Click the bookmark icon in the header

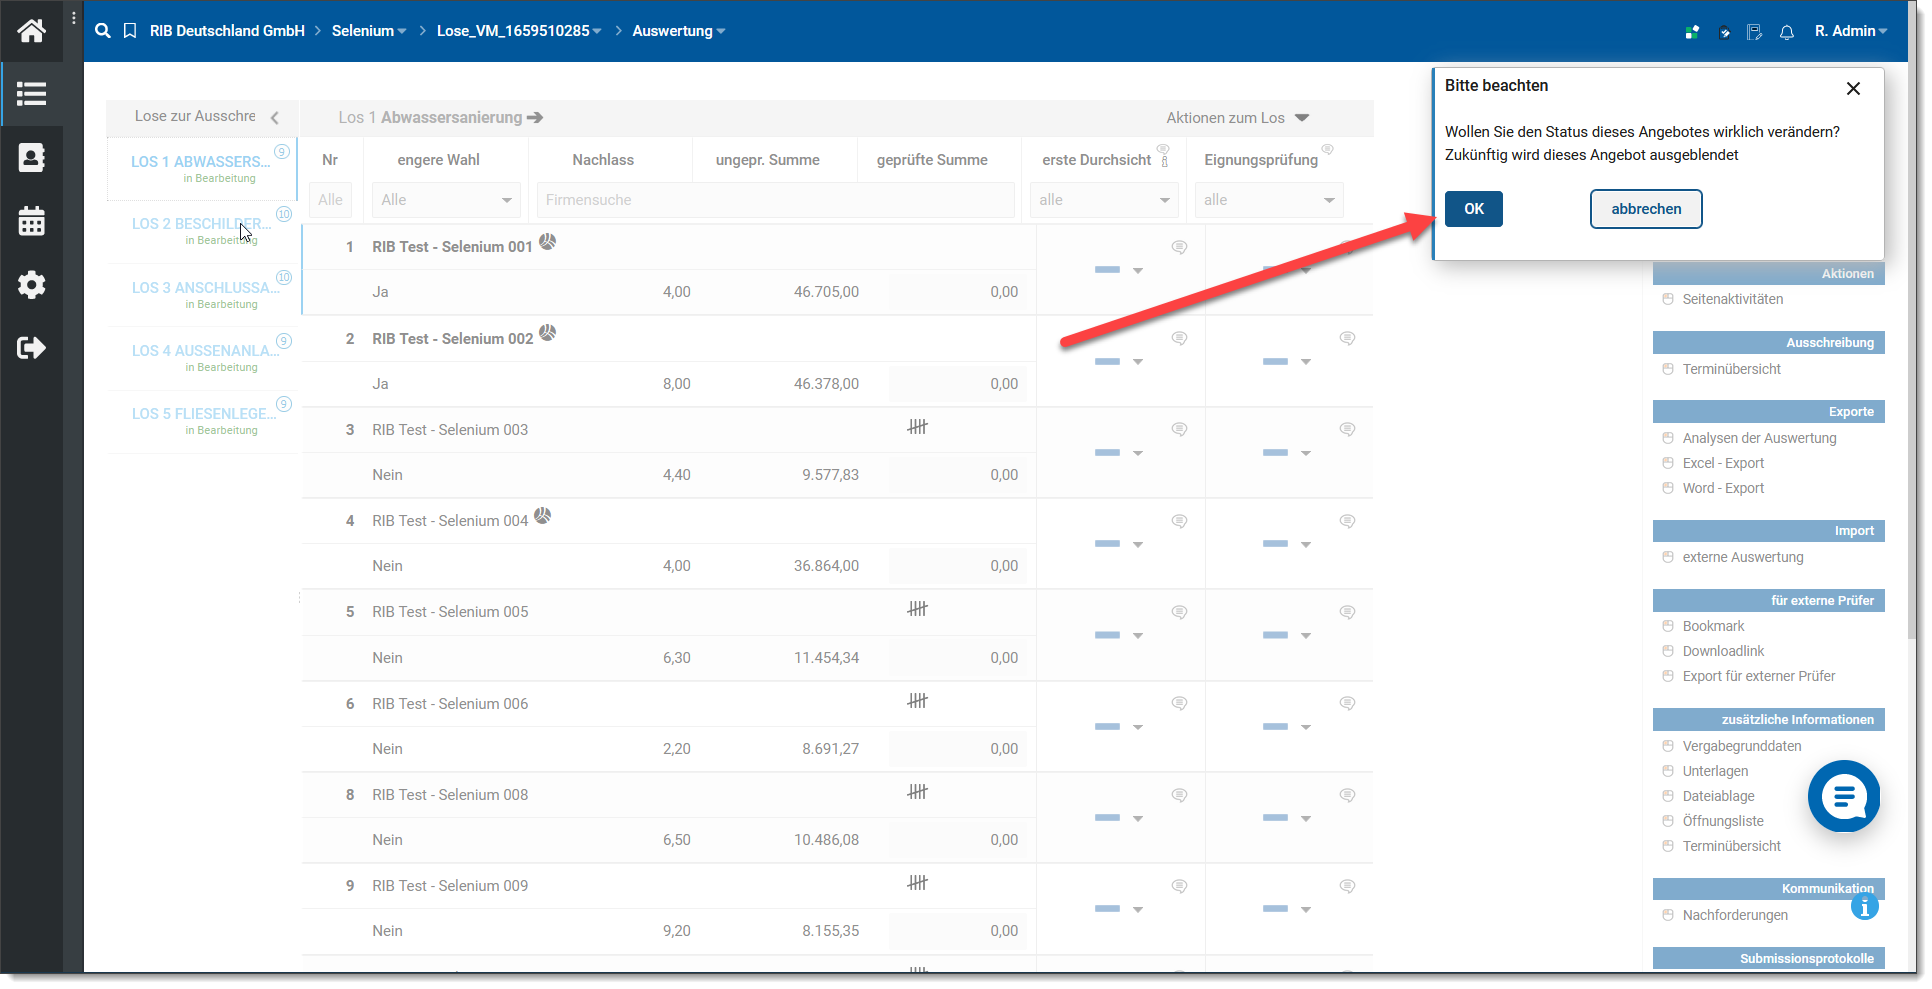pyautogui.click(x=130, y=31)
